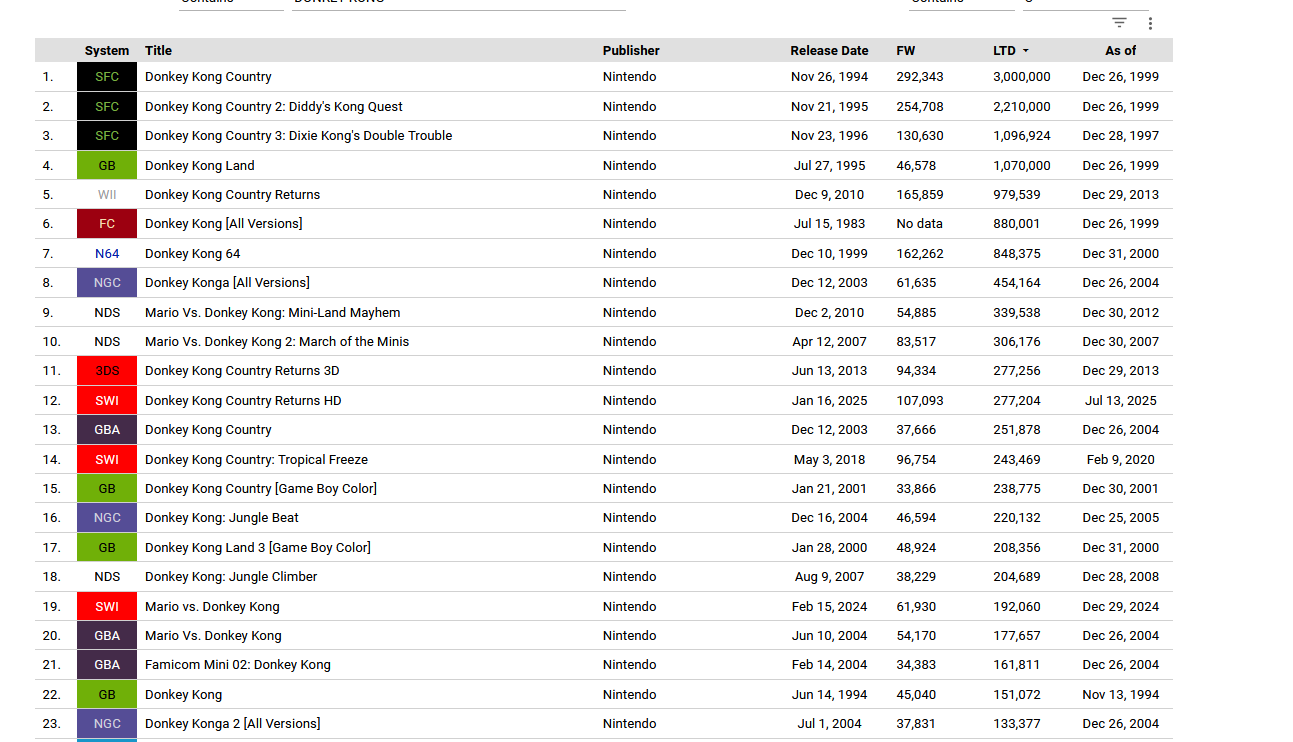
Task: Select title 'Donkey Kong Country [Game Boy Color]'
Action: [x=261, y=489]
